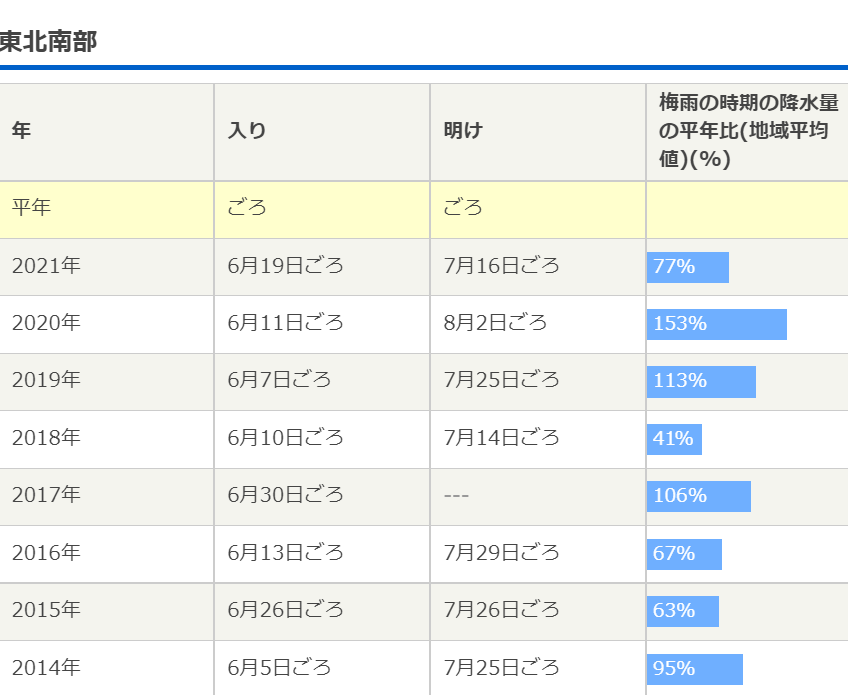Click the 2021年 year cell

point(47,266)
